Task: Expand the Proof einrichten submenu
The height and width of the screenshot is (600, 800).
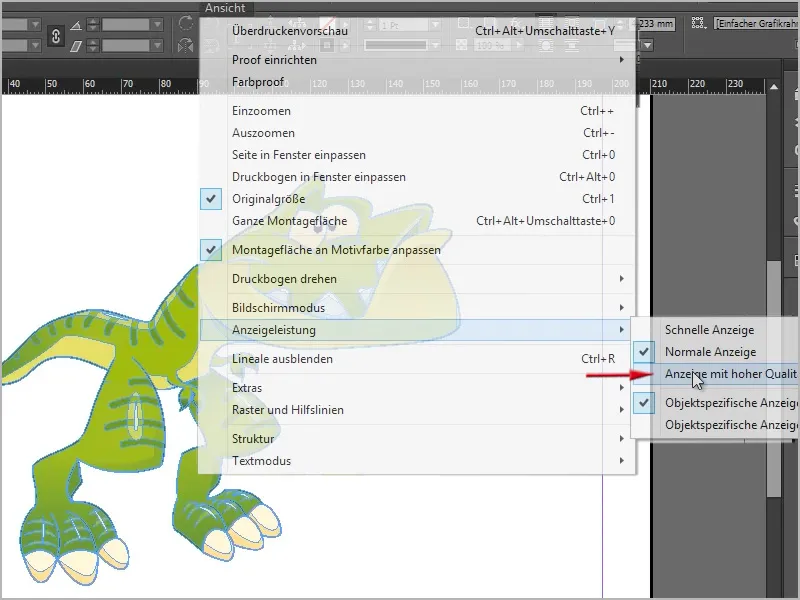Action: [417, 60]
